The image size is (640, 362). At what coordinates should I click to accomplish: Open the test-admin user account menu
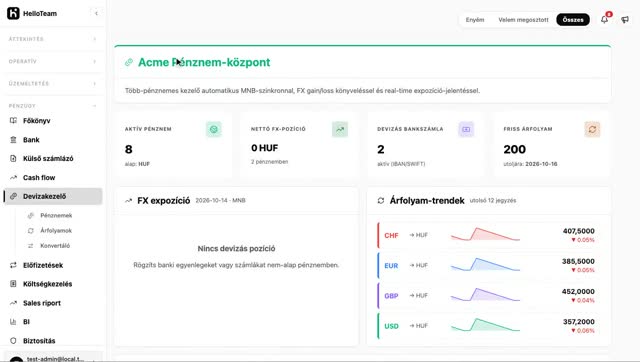click(53, 357)
